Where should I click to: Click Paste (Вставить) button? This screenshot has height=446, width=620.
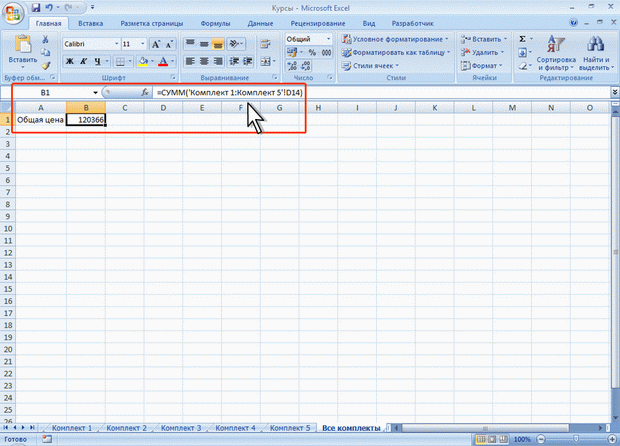(19, 50)
